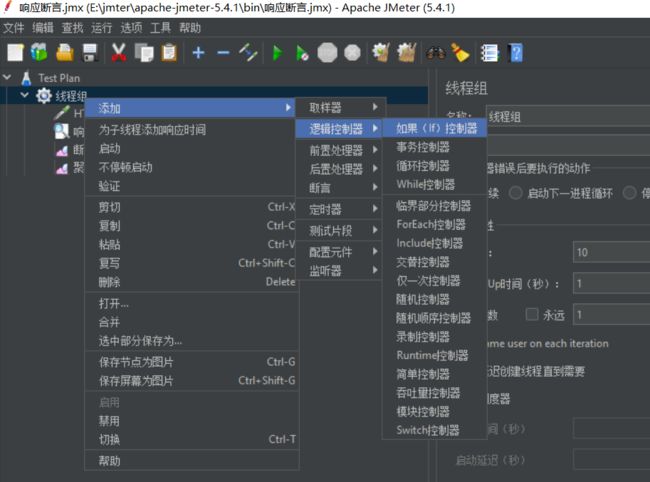Click the New test plan icon
Viewport: 650px width, 482px height.
point(15,53)
